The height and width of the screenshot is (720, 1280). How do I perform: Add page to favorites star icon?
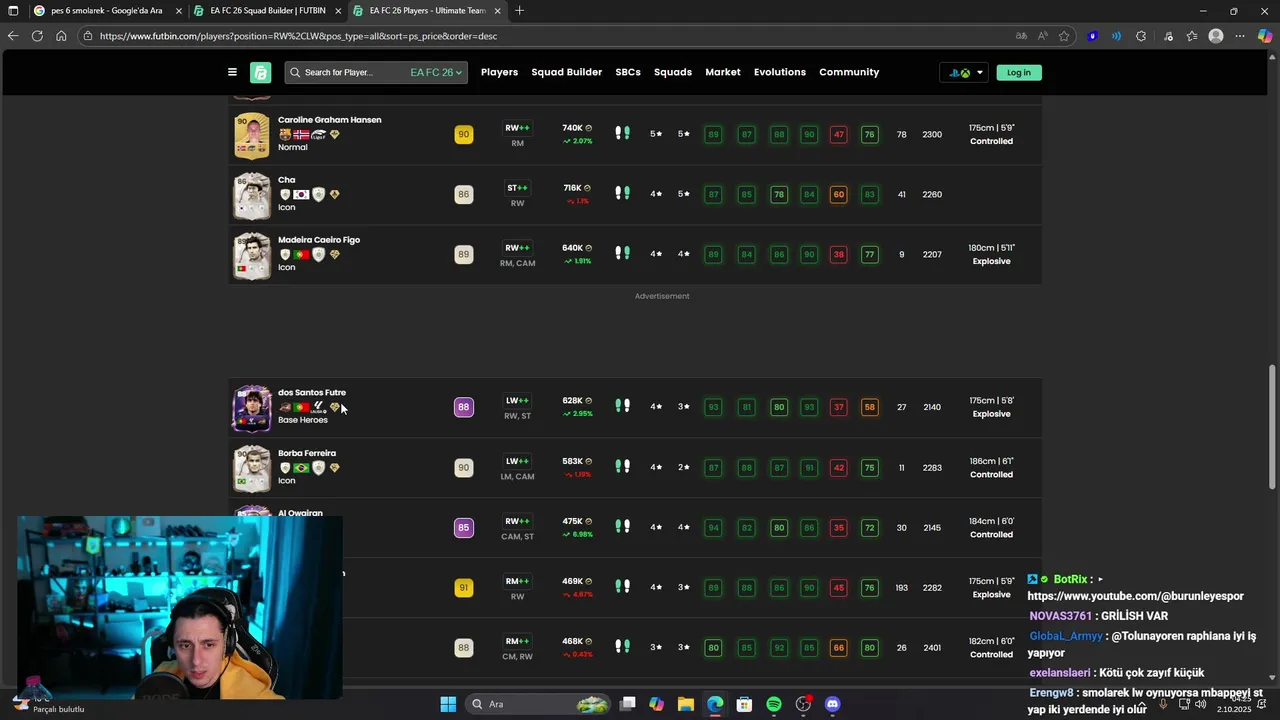click(x=1065, y=36)
